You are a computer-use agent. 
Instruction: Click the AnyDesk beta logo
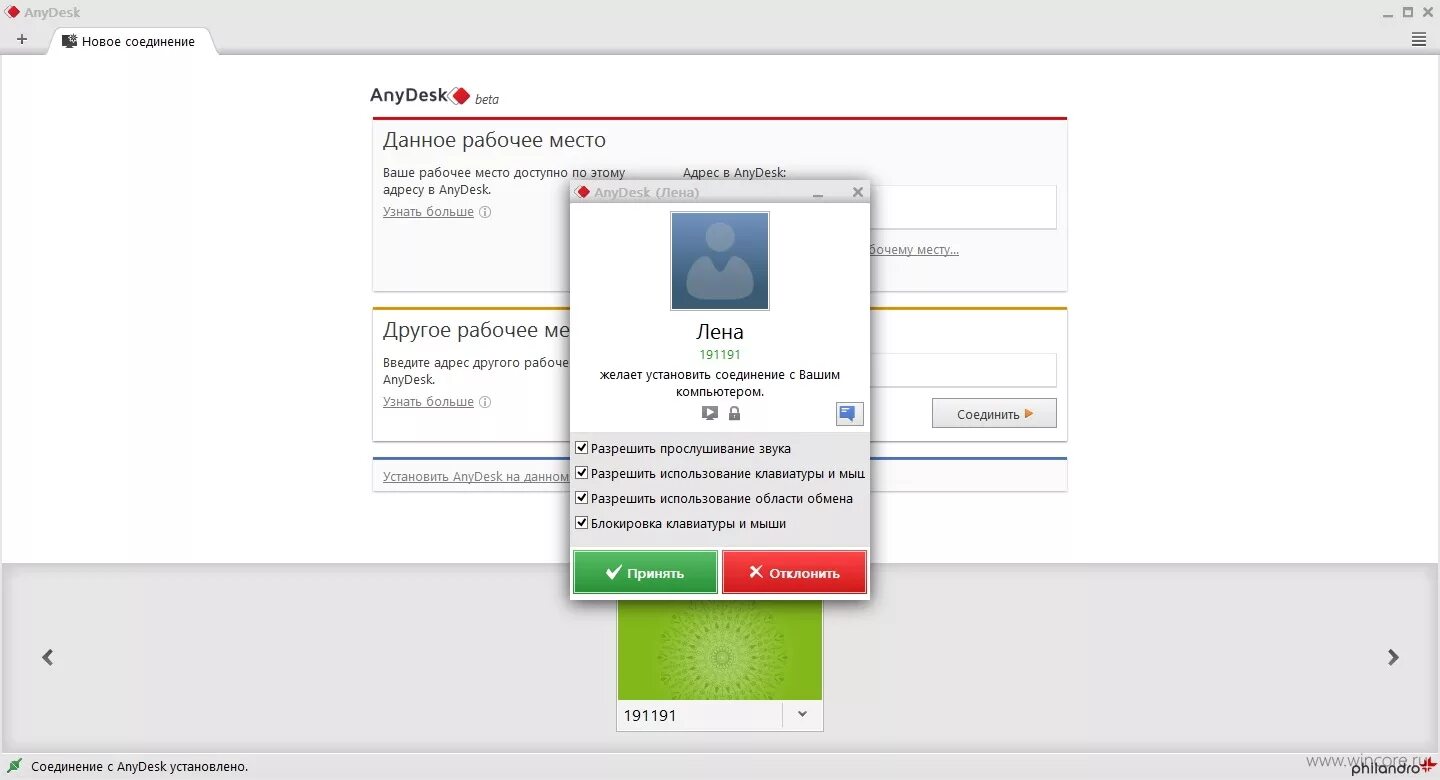(x=434, y=96)
